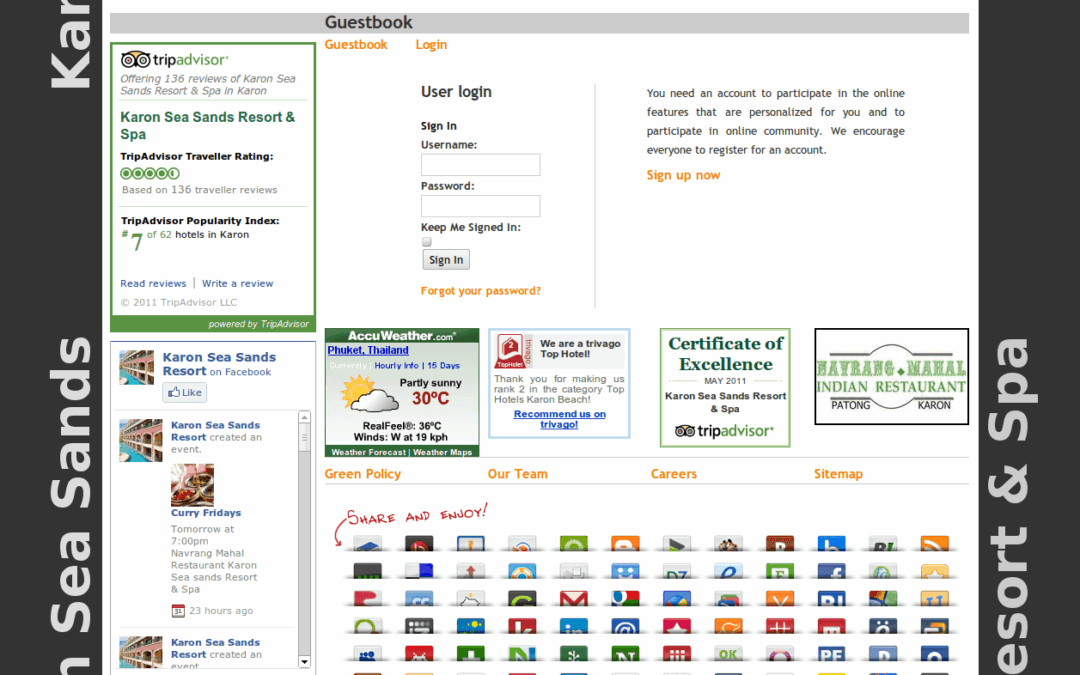
Task: Focus the Password input field
Action: coord(481,206)
